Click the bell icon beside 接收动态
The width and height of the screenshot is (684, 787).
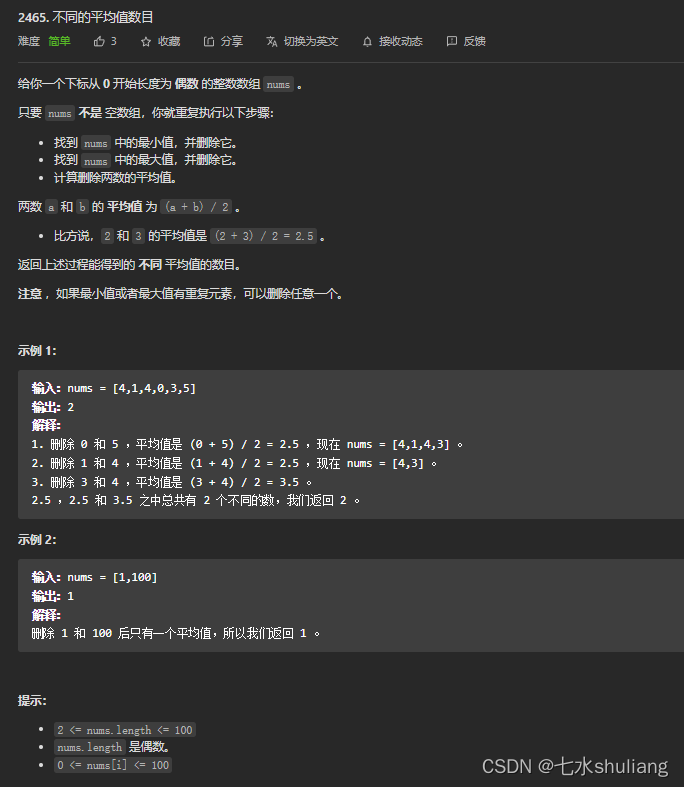point(368,41)
